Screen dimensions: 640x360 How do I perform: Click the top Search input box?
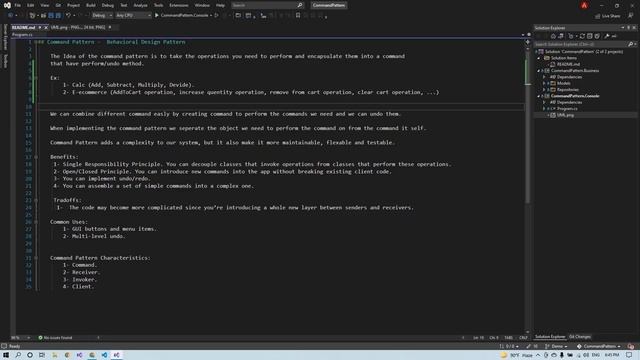pos(267,5)
